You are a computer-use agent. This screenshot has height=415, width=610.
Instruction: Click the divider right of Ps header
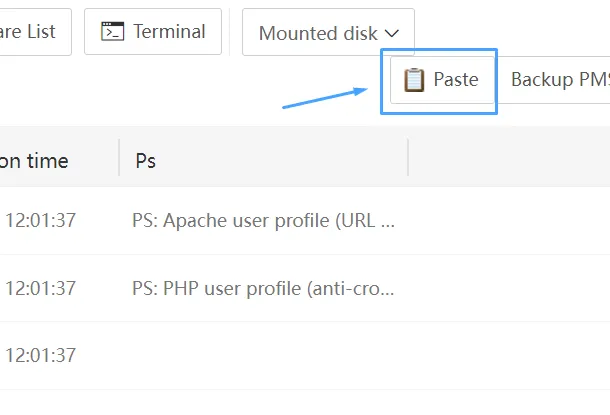[x=408, y=158]
